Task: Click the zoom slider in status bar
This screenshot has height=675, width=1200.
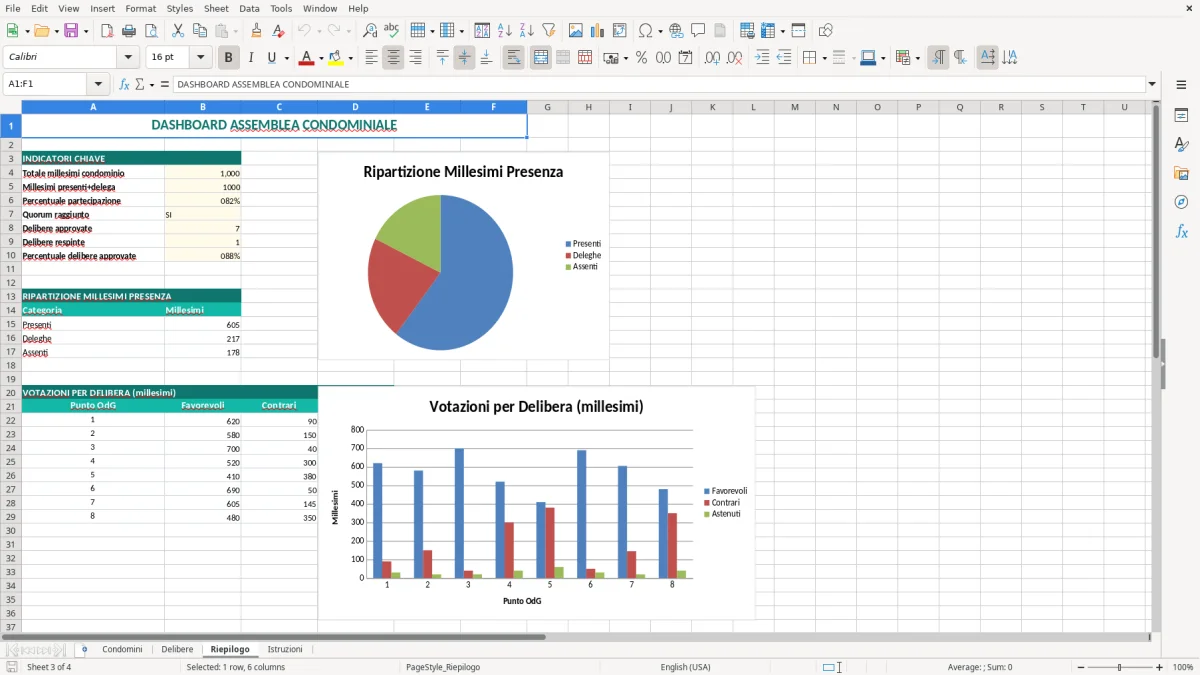Action: 1120,667
